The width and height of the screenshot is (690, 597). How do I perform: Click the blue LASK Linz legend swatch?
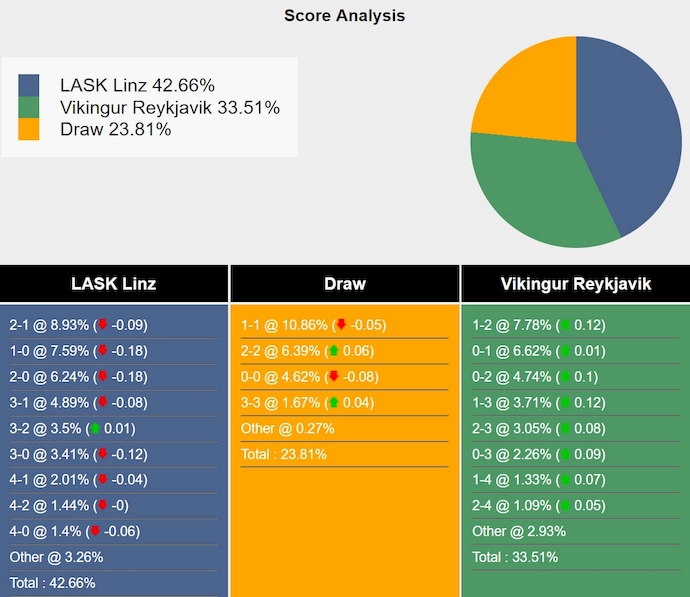pos(29,85)
